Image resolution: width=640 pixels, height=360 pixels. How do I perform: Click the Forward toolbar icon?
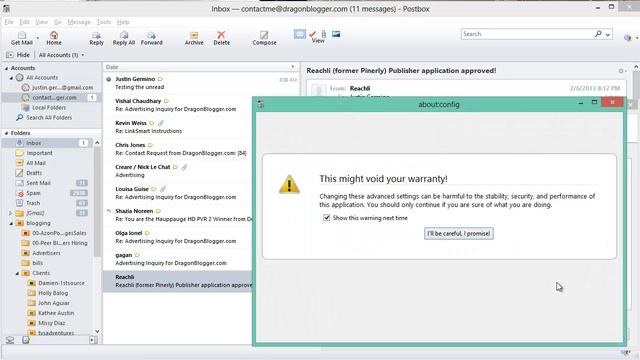coord(151,38)
